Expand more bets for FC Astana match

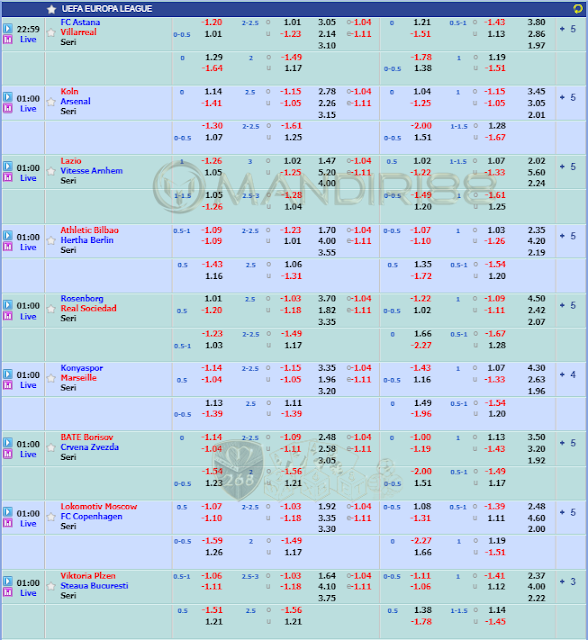pyautogui.click(x=568, y=29)
